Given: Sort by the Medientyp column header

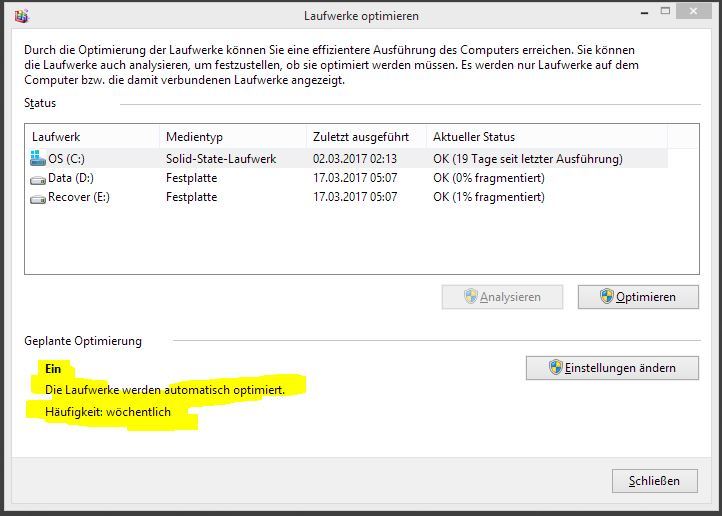Looking at the screenshot, I should 194,136.
